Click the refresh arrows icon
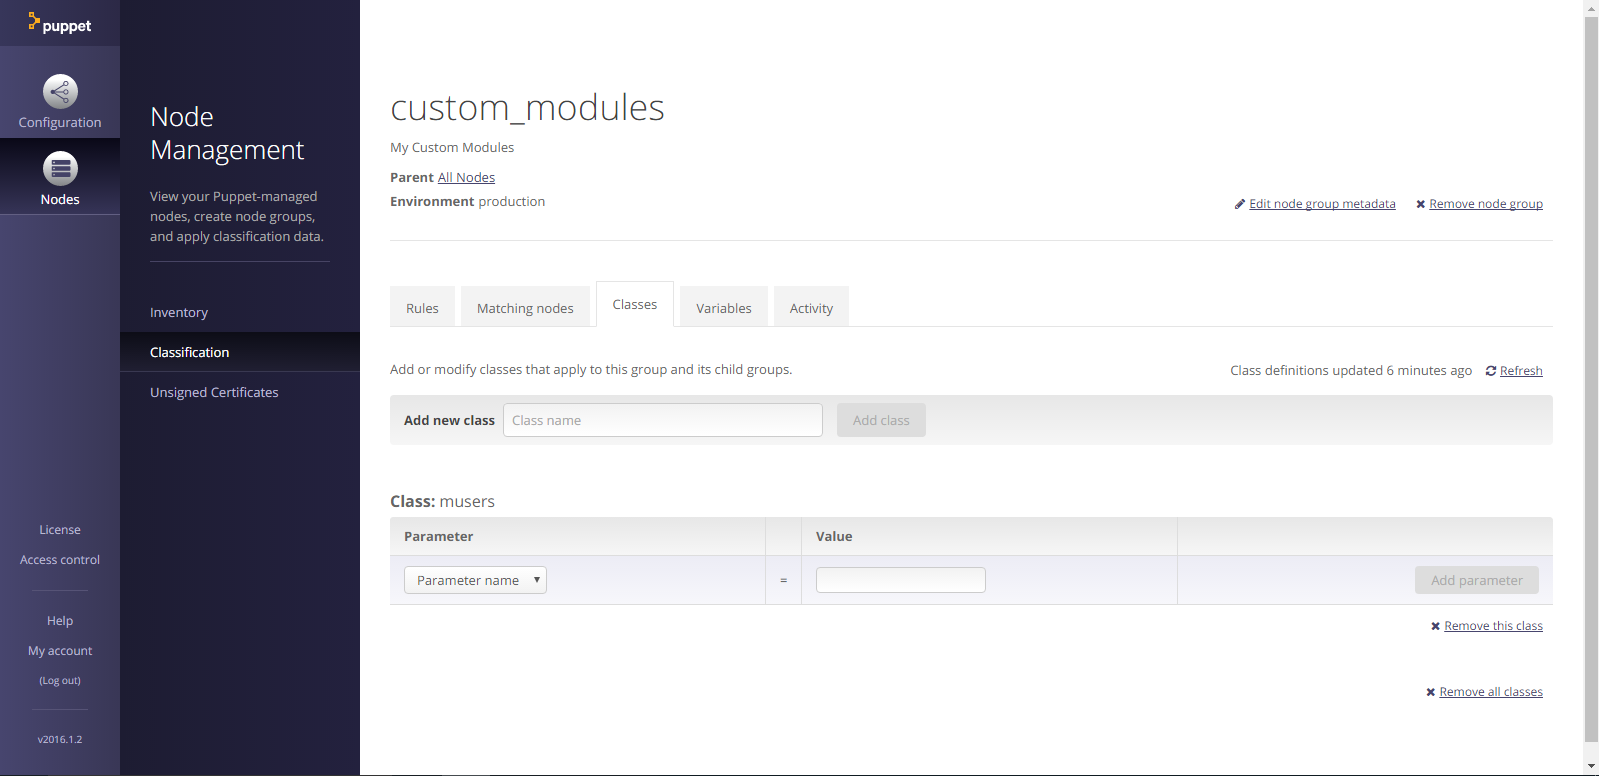Viewport: 1599px width, 776px height. point(1491,371)
